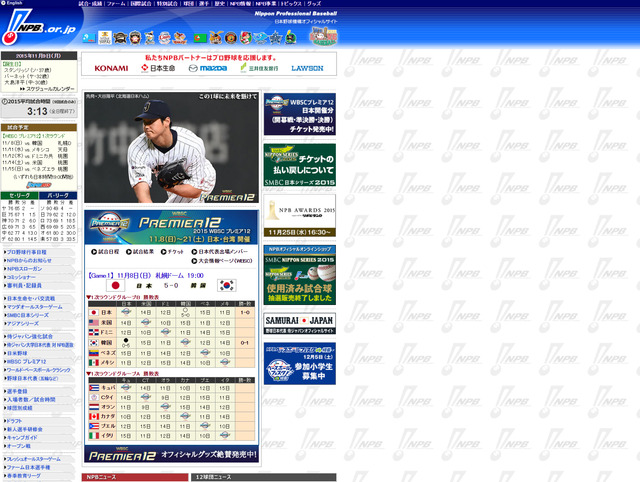Screen dimensions: 640x482
Task: Click the pitcher Premier12 hero photo
Action: coord(171,147)
